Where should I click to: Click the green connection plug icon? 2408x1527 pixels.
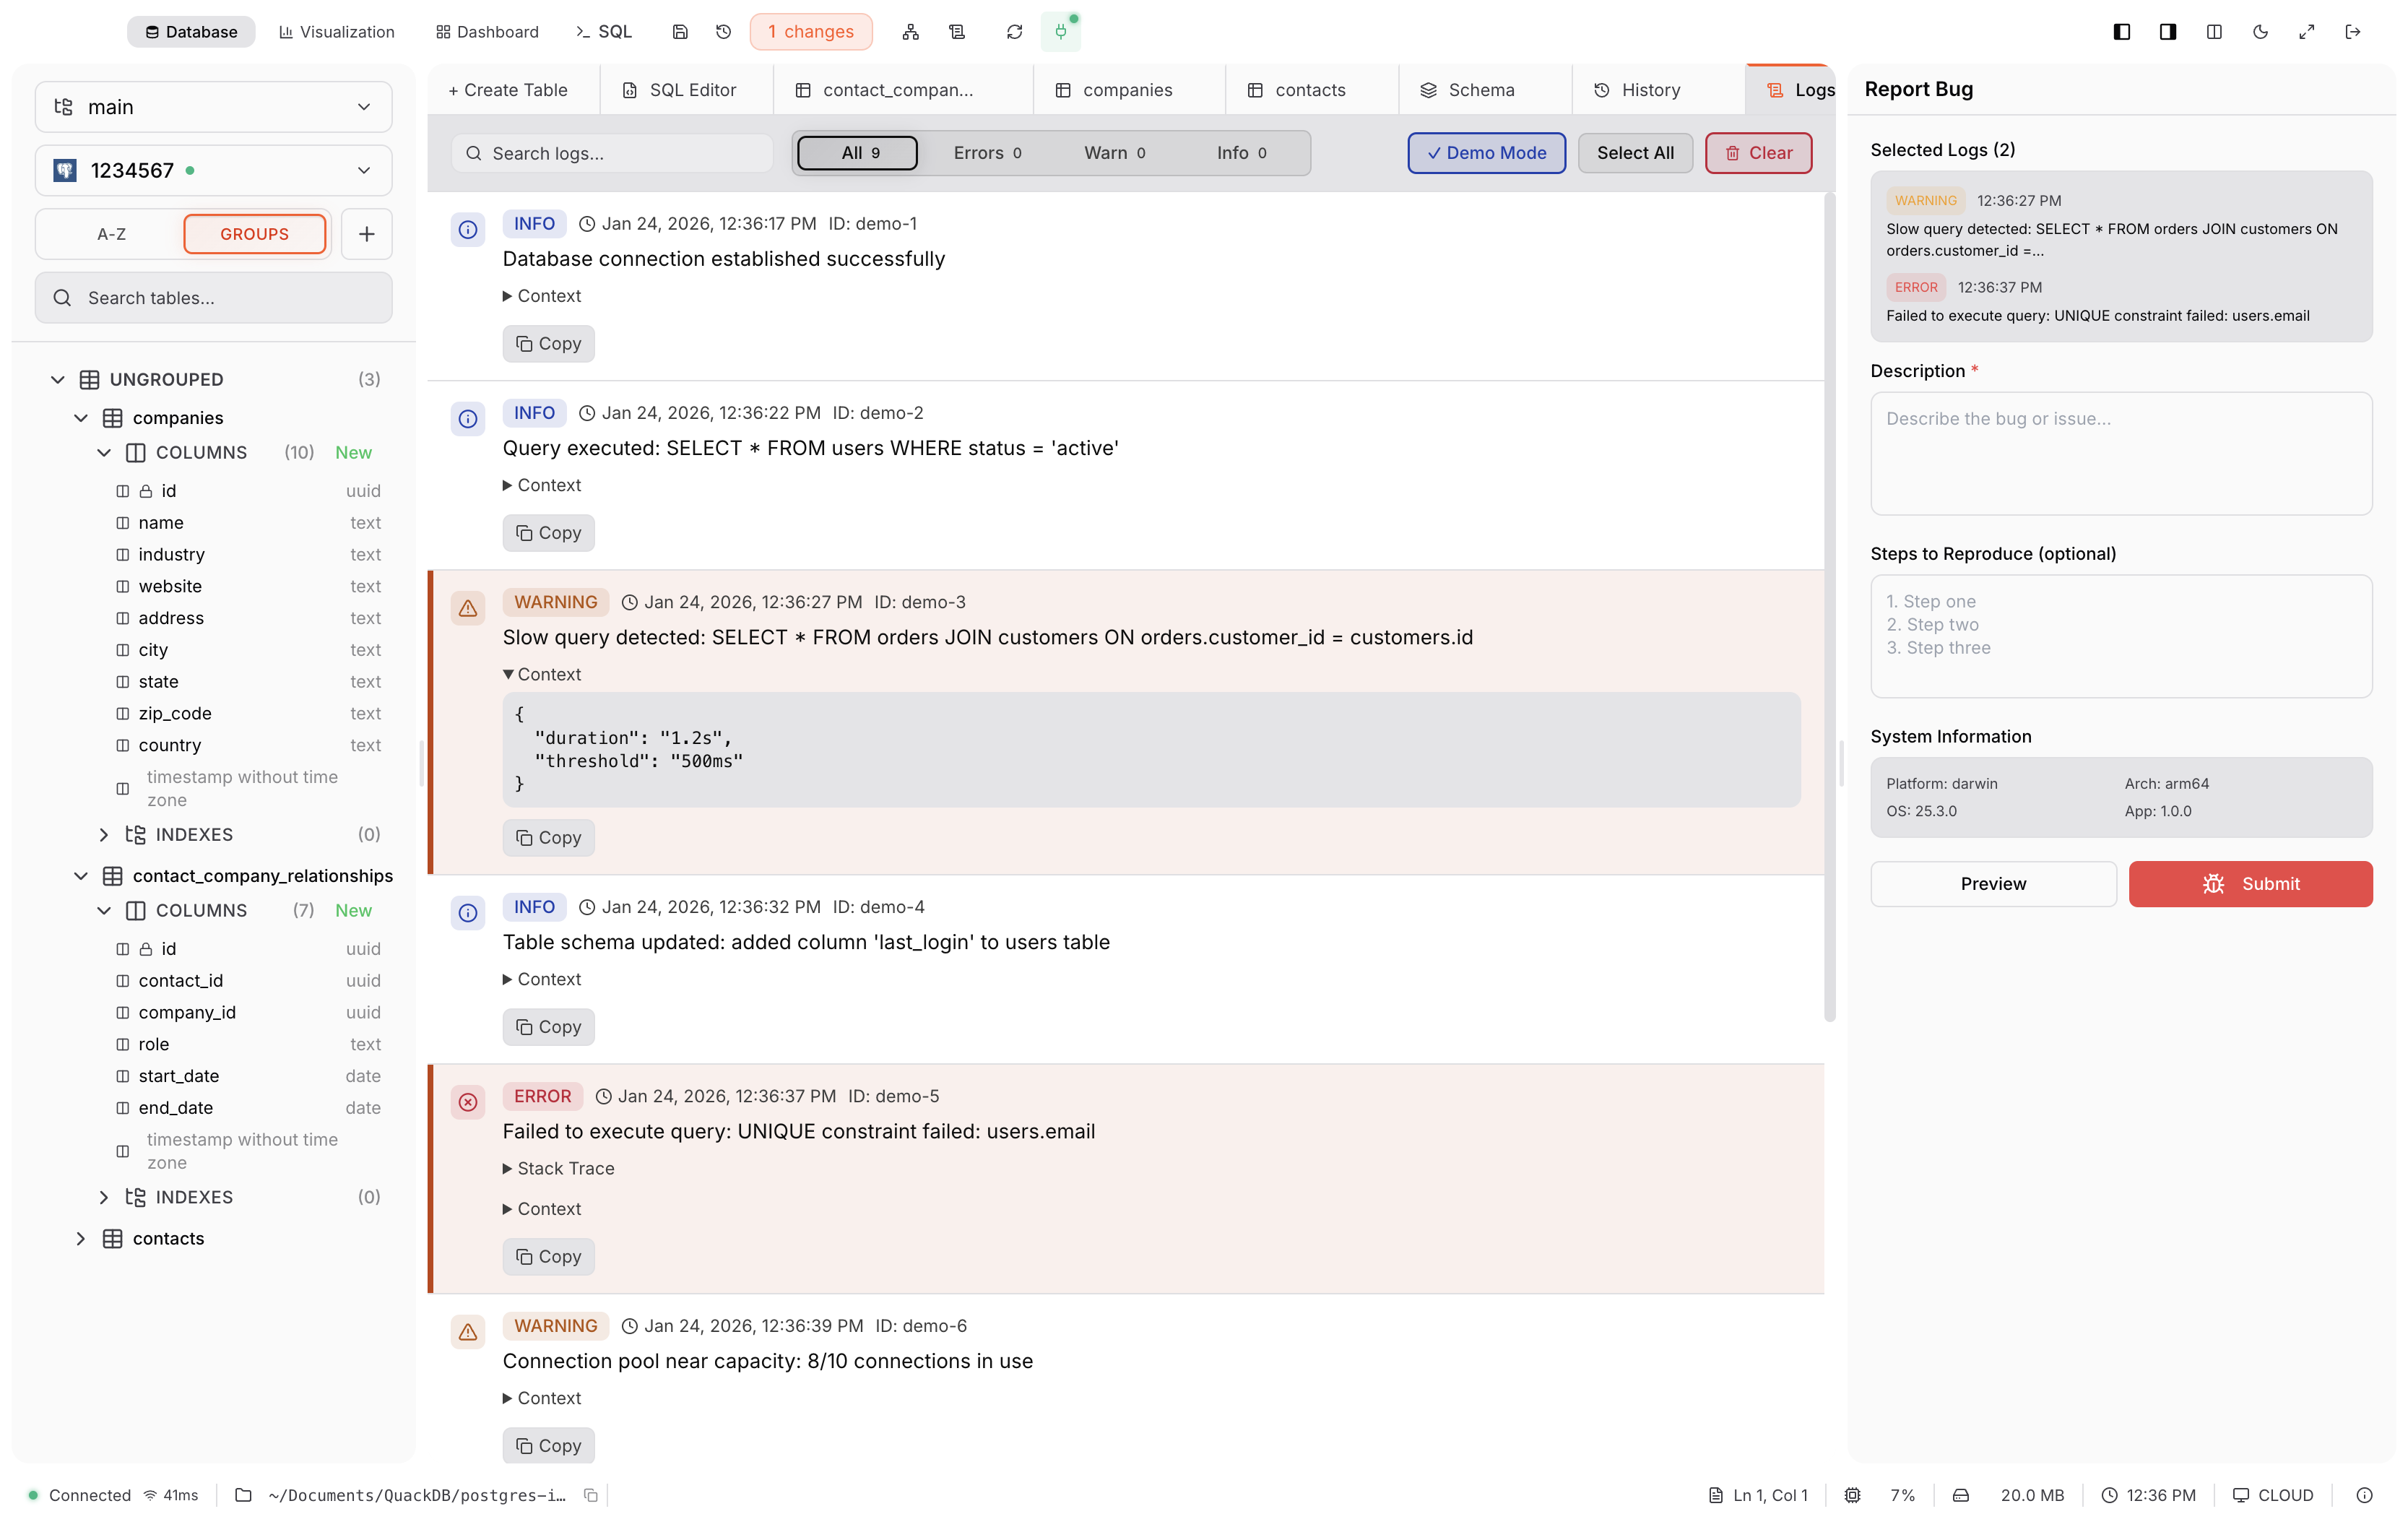[1061, 32]
